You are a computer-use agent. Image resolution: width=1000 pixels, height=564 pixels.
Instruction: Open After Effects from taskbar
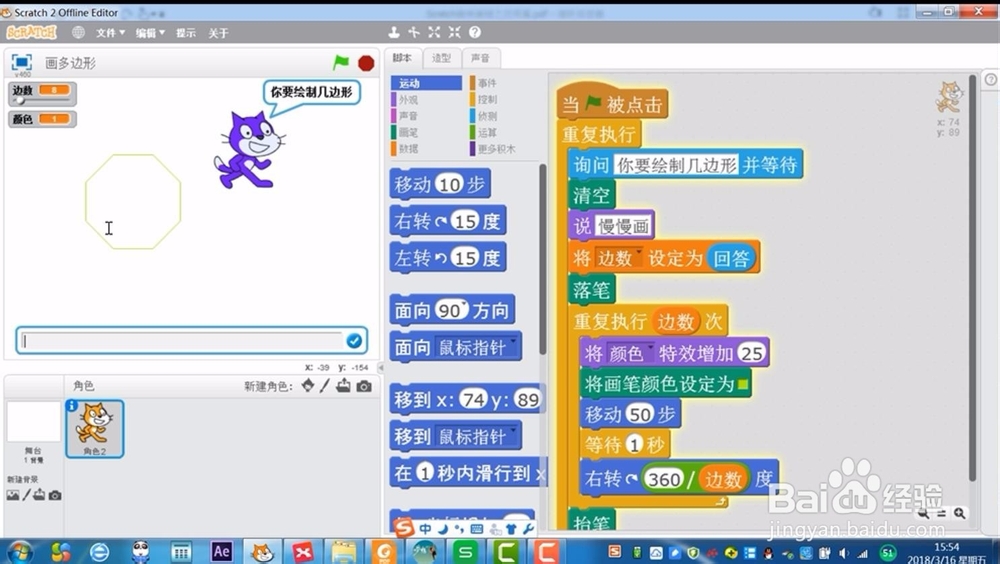221,551
